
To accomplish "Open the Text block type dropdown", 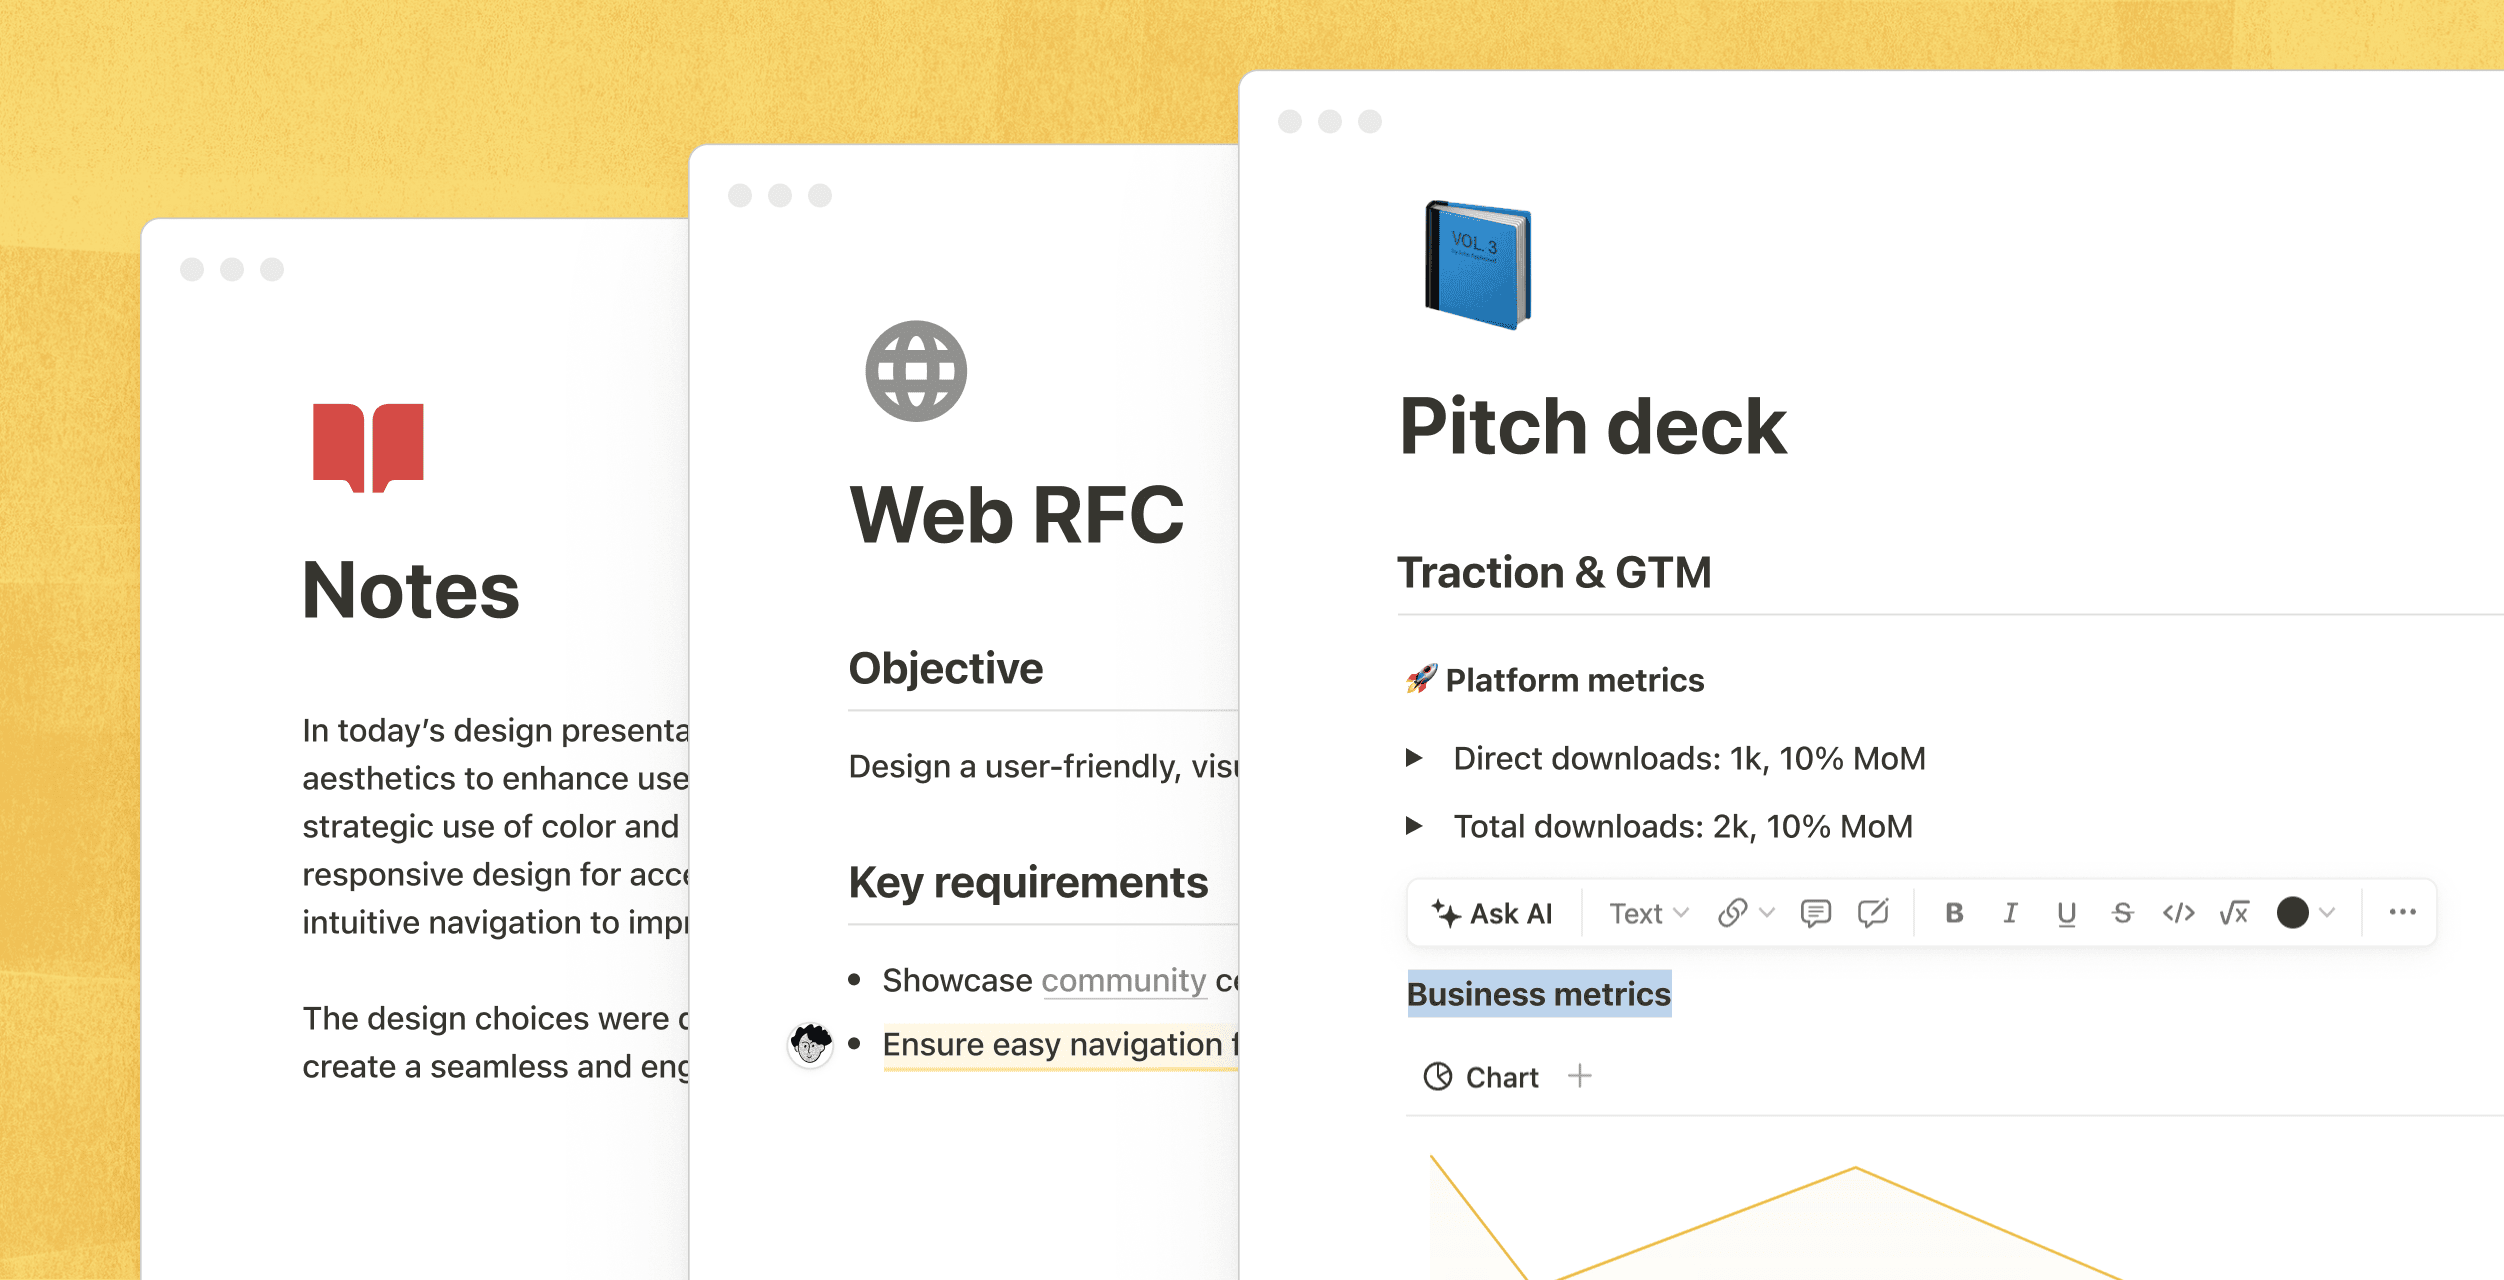I will click(1648, 913).
